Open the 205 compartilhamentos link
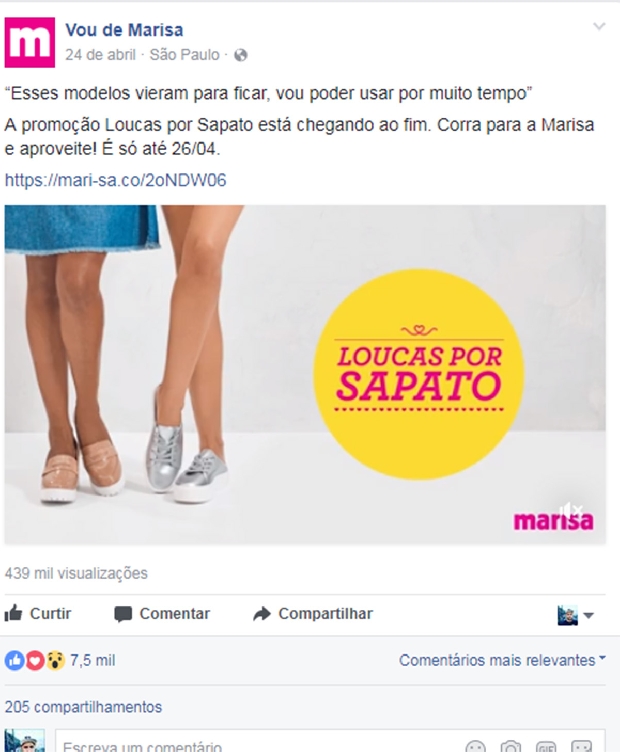This screenshot has height=752, width=620. tap(83, 707)
